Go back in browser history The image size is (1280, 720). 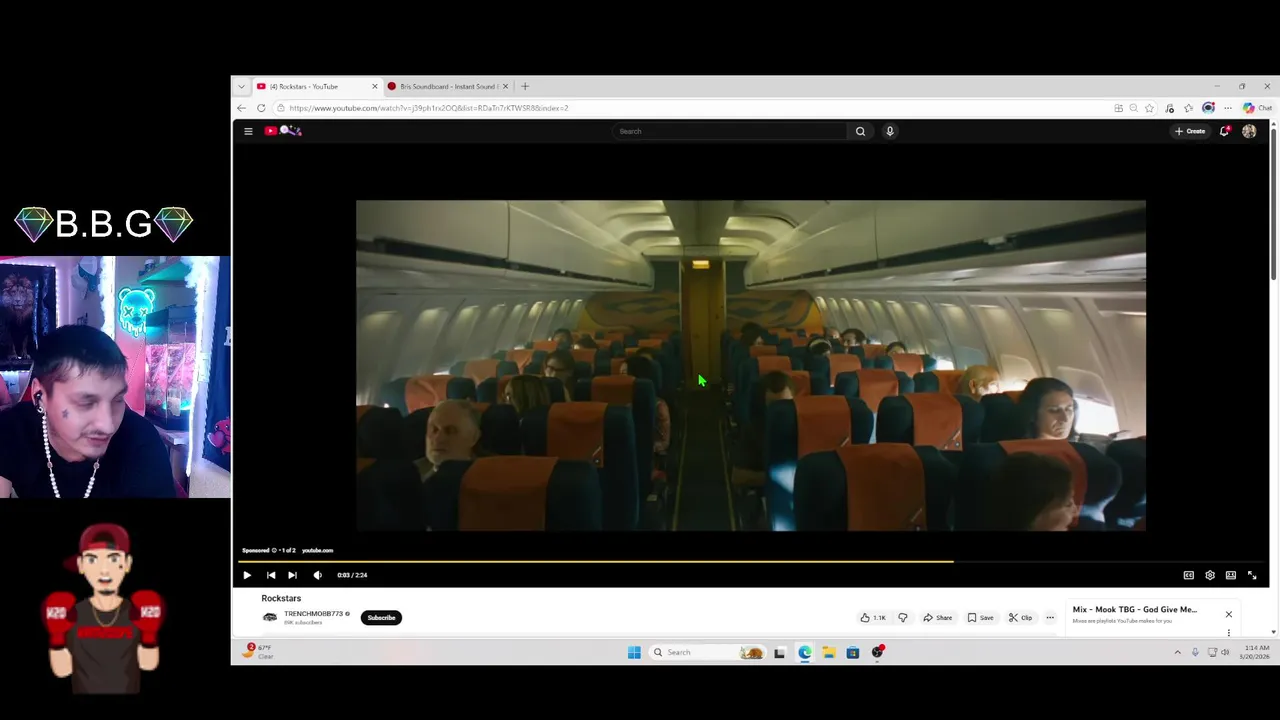pos(241,108)
